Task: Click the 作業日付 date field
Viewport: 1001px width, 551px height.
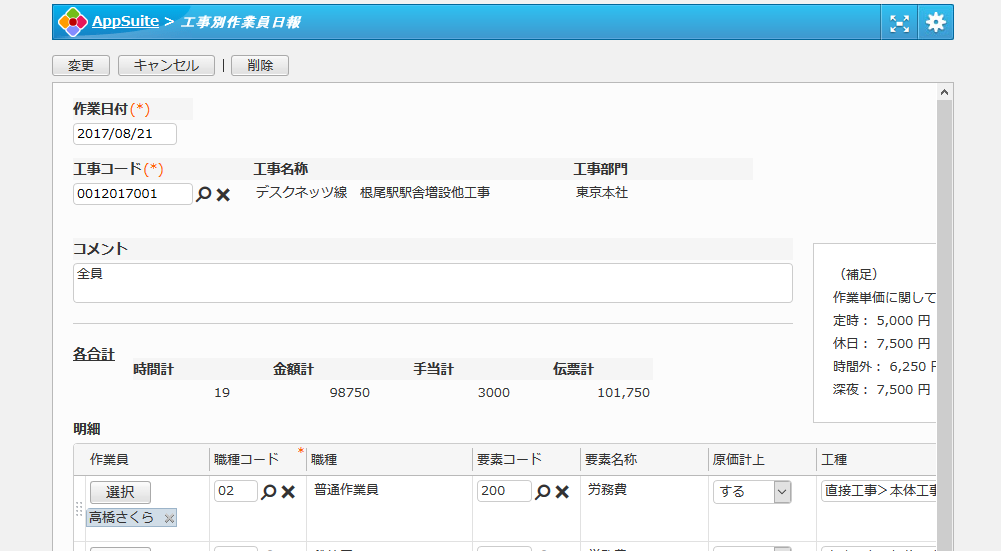Action: point(124,134)
